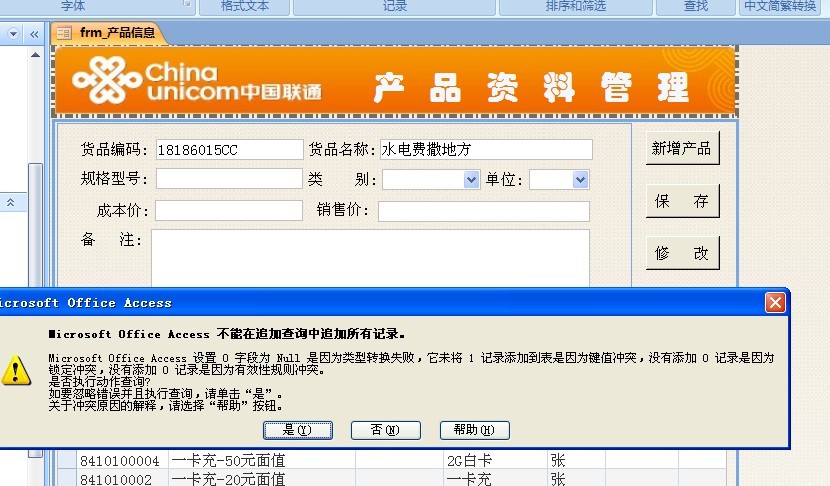Toggle the navigation pane group collapse chevron
830x486 pixels.
point(11,202)
